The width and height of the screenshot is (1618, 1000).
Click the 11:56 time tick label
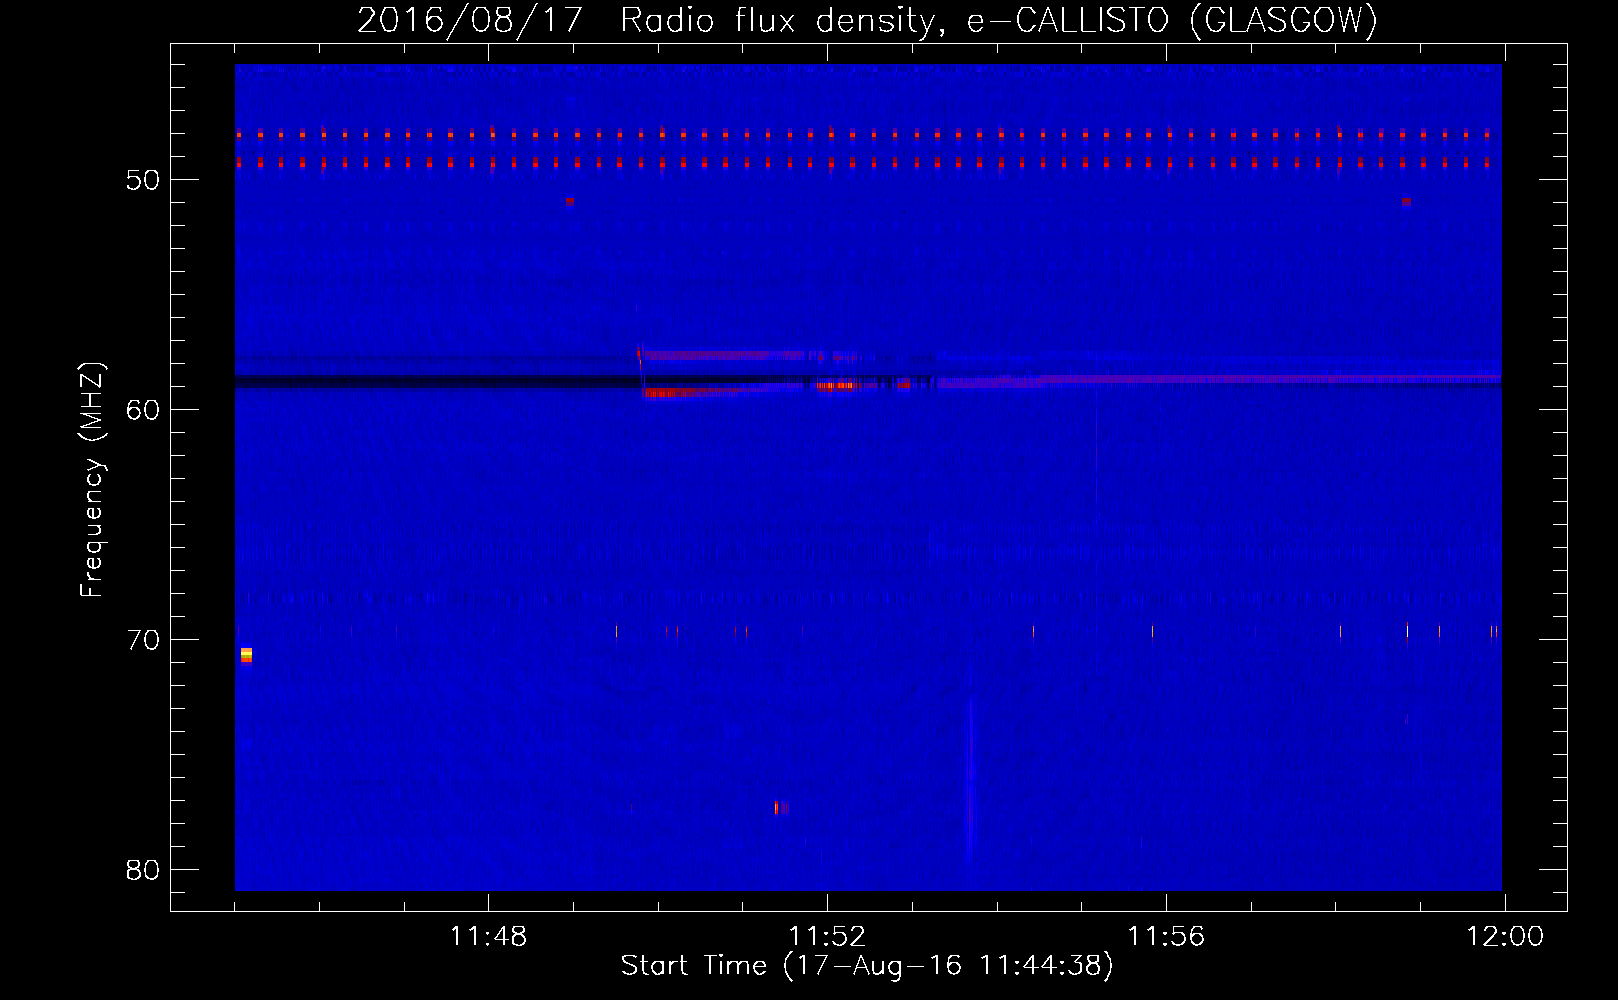(x=1166, y=937)
